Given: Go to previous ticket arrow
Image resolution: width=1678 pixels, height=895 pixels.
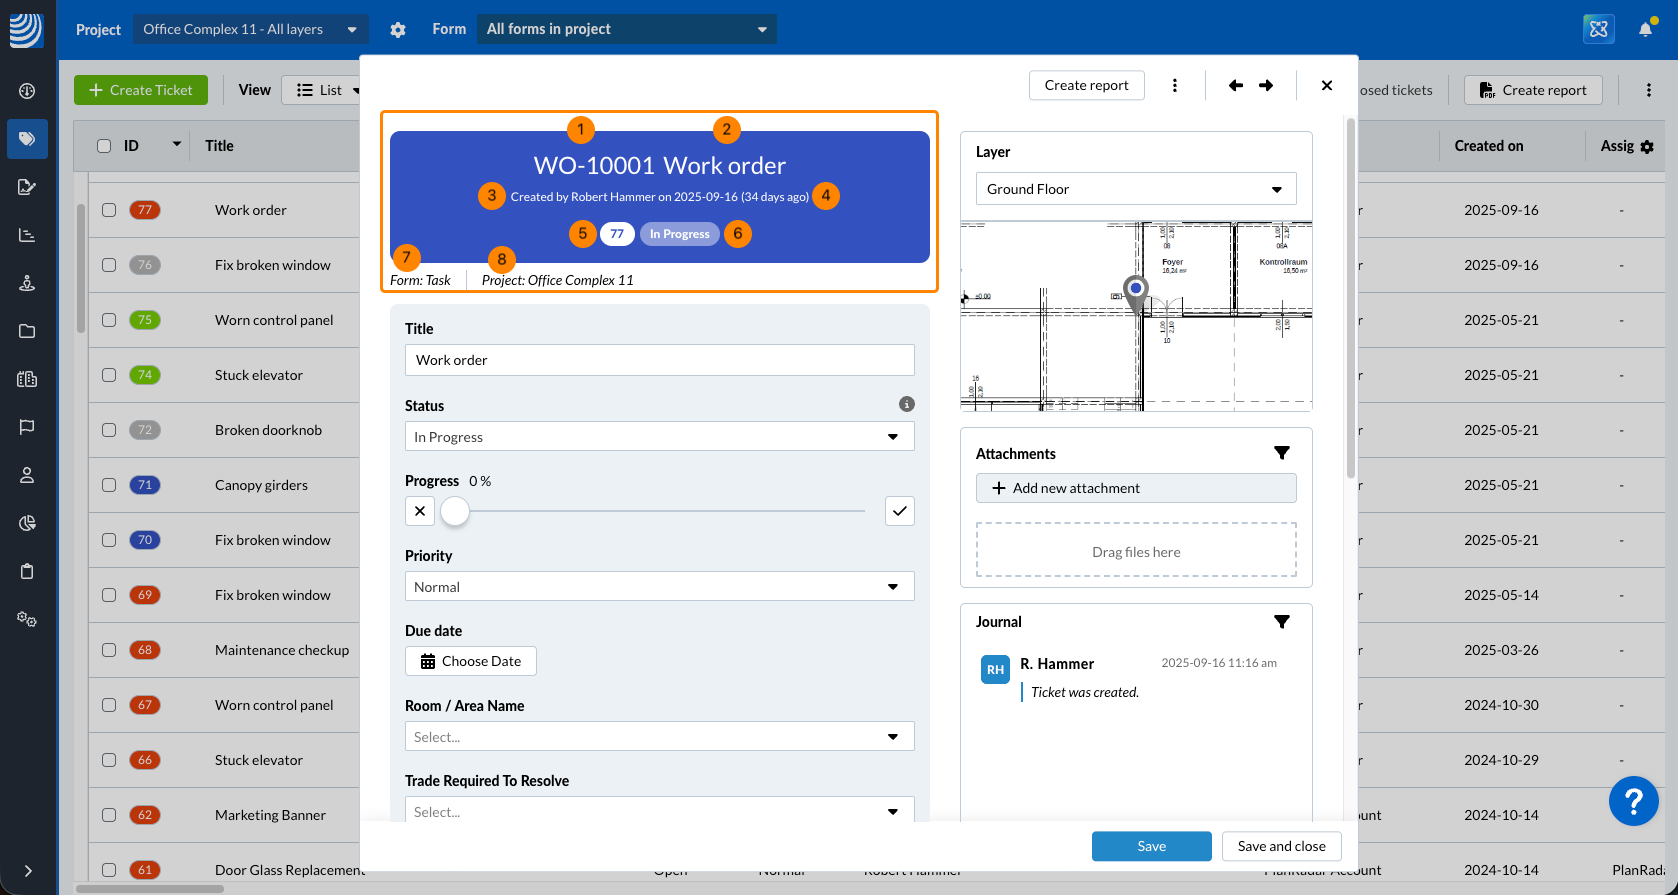Looking at the screenshot, I should click(x=1236, y=86).
